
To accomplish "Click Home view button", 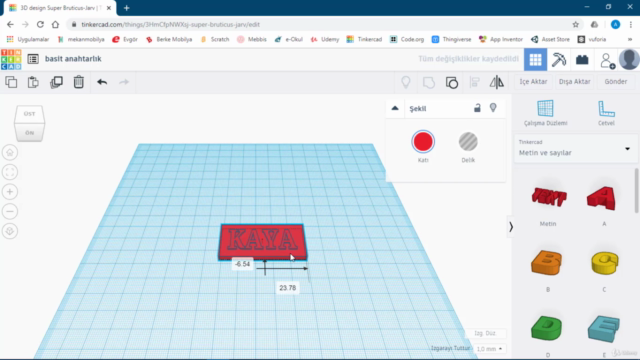I will tap(10, 152).
